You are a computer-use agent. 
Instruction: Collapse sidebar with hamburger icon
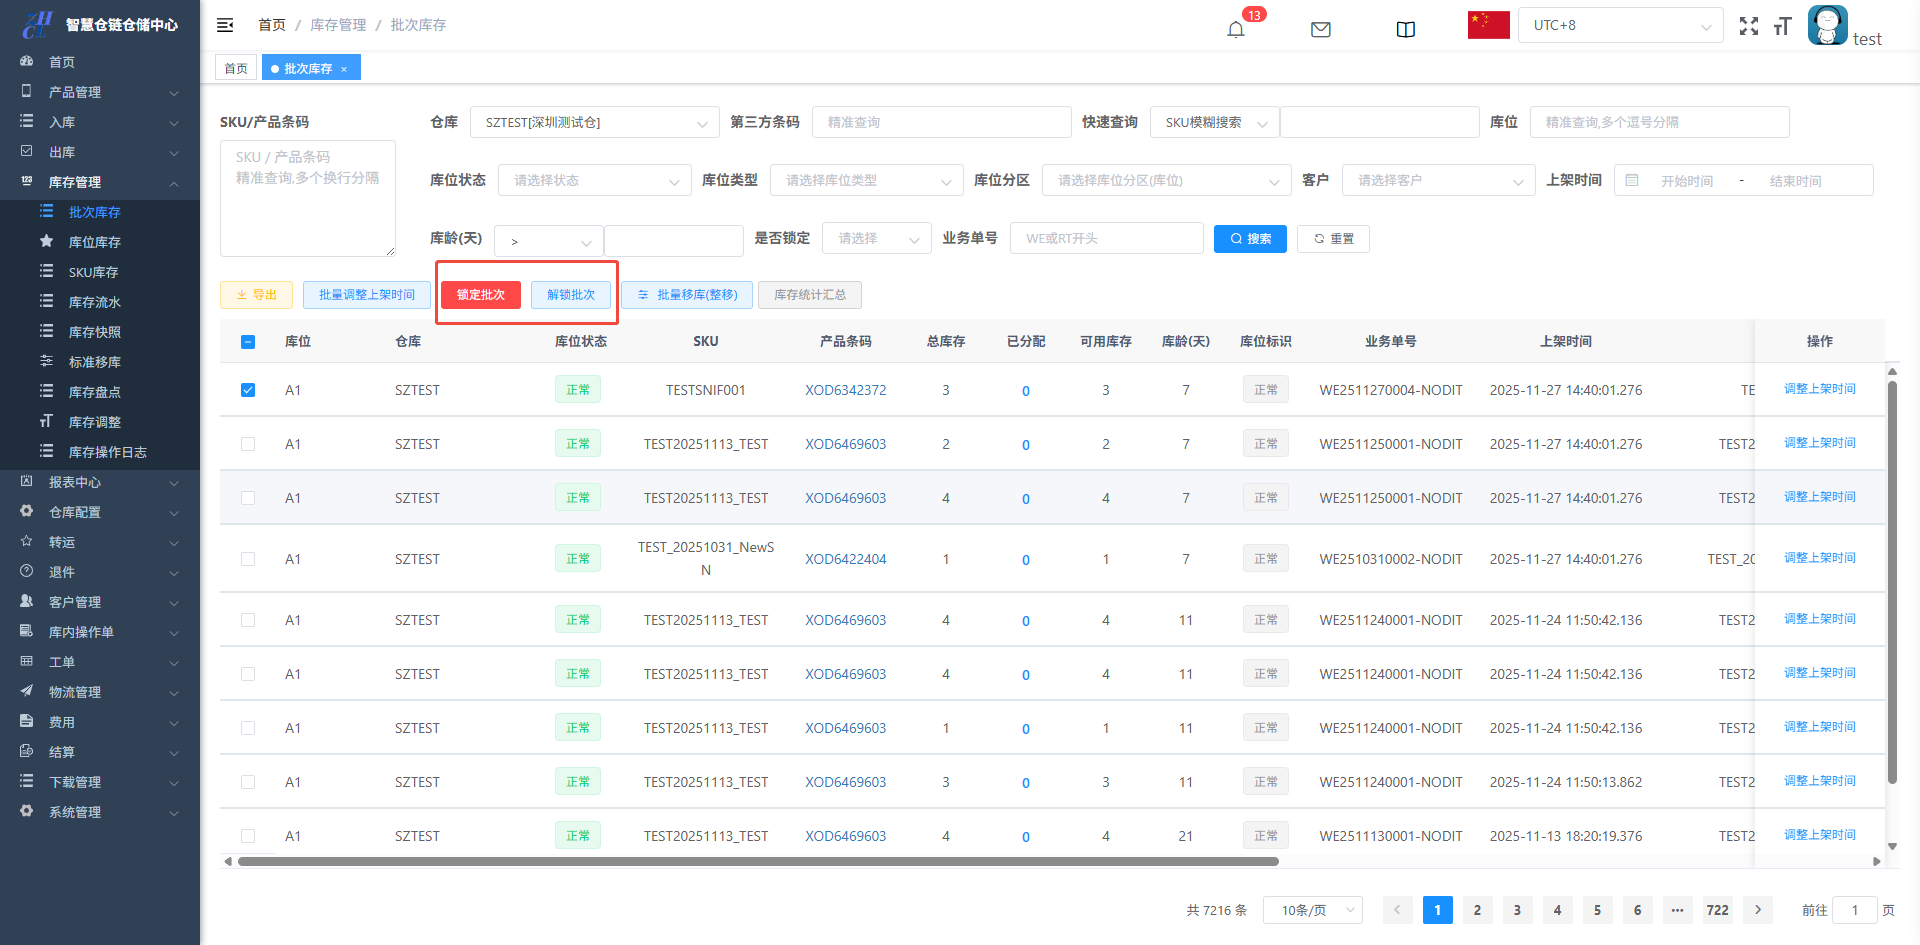(225, 25)
